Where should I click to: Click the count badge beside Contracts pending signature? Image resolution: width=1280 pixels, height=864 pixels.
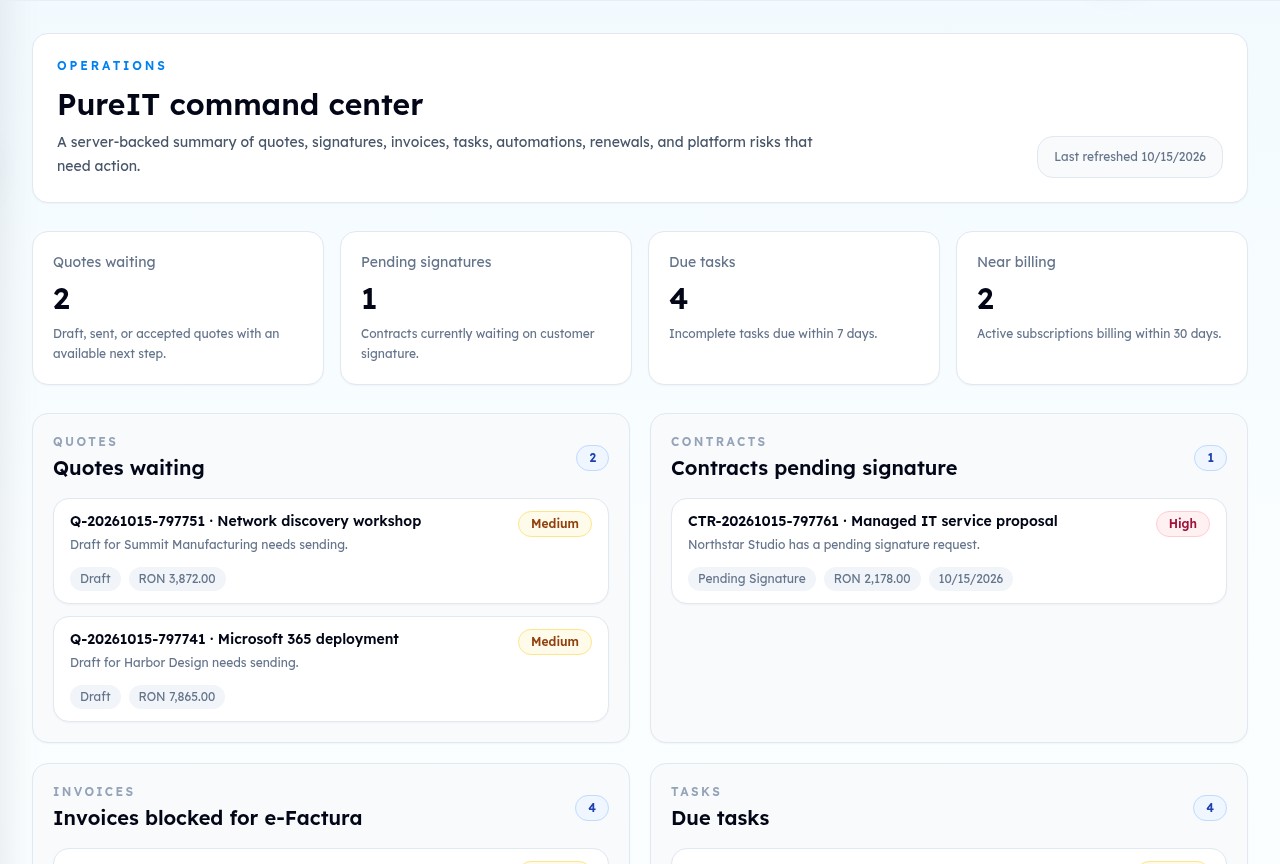[1210, 458]
